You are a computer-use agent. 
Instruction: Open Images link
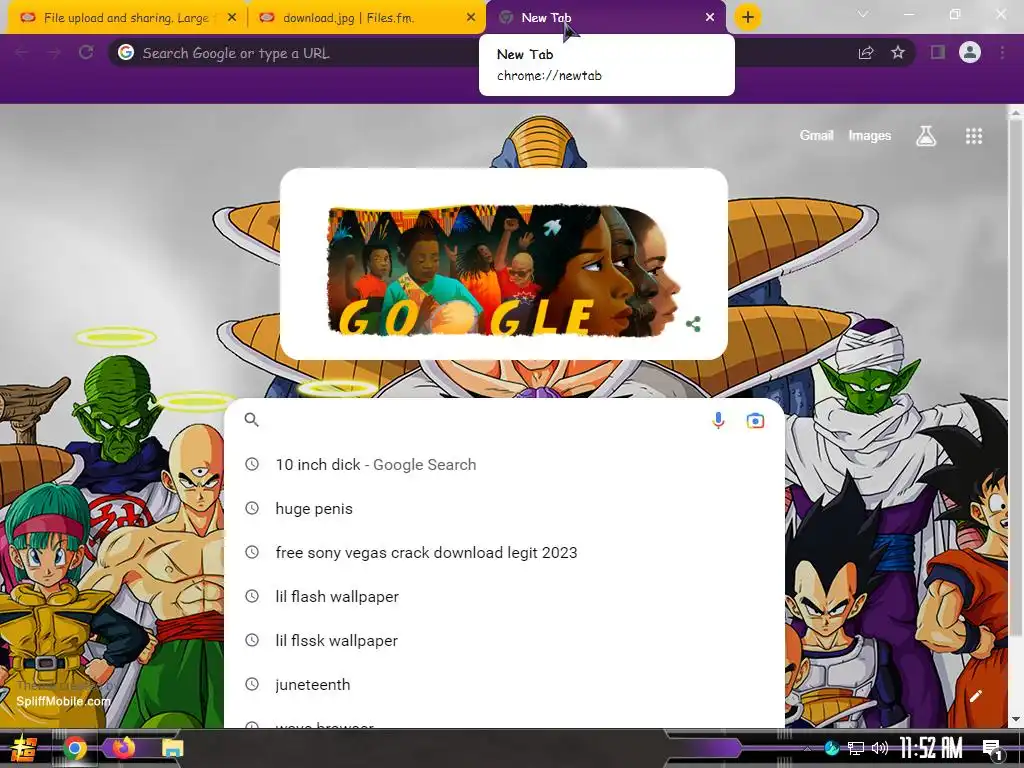(869, 135)
